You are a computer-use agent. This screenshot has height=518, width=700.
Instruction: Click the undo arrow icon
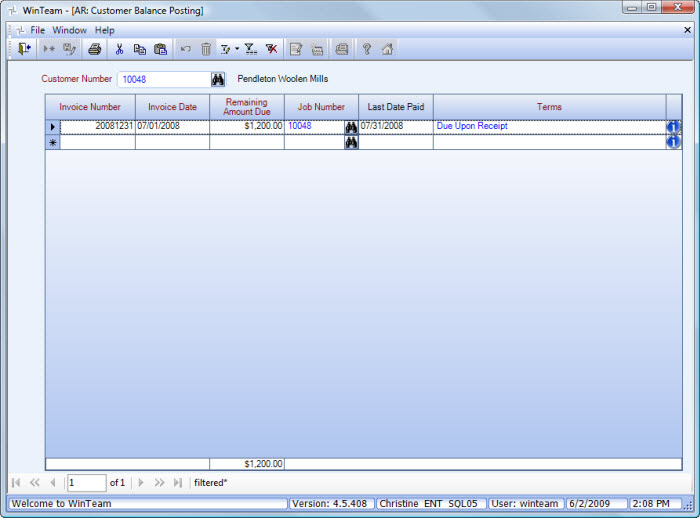(186, 49)
